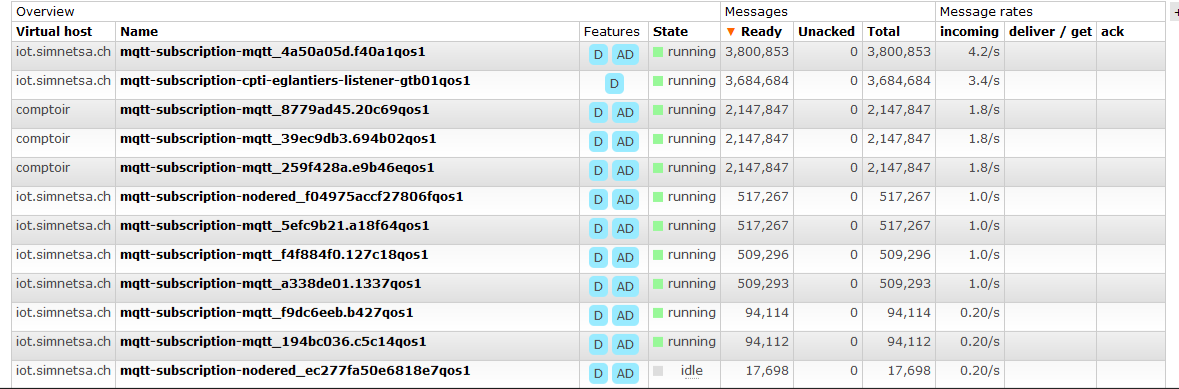Sort queues by Total column header

[x=883, y=32]
